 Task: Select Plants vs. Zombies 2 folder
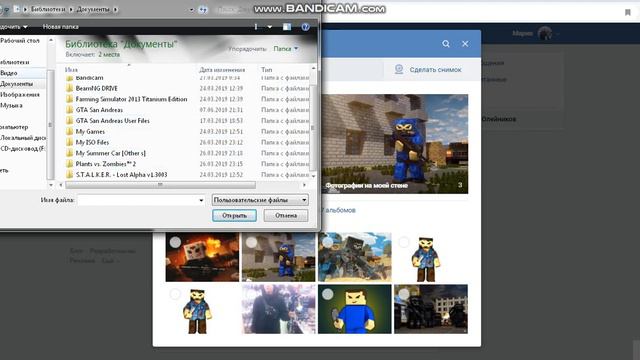106,164
